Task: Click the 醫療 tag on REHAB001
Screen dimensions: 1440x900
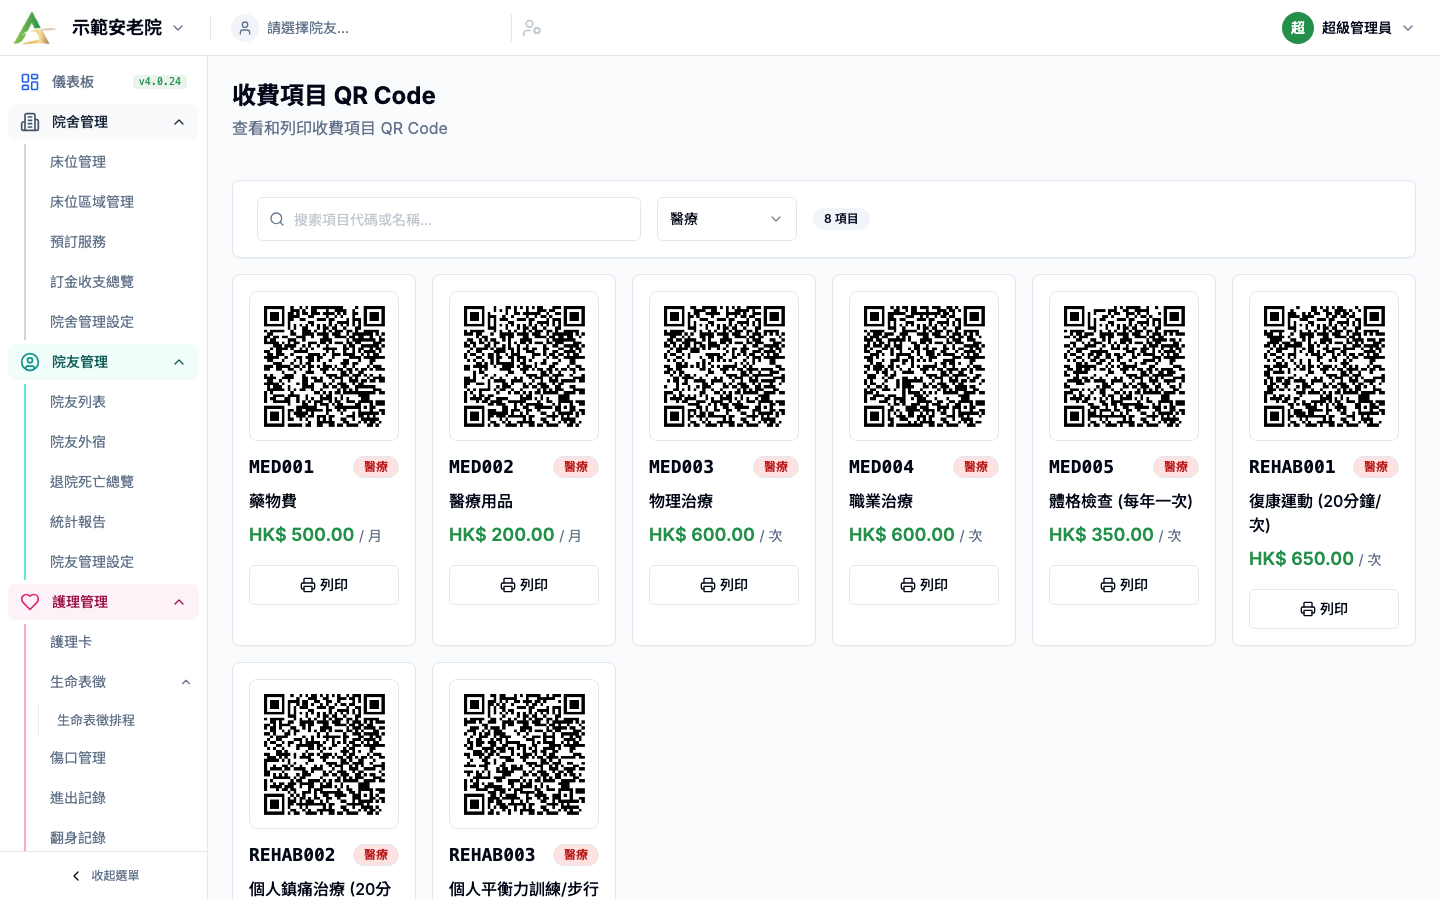Action: pos(1376,467)
